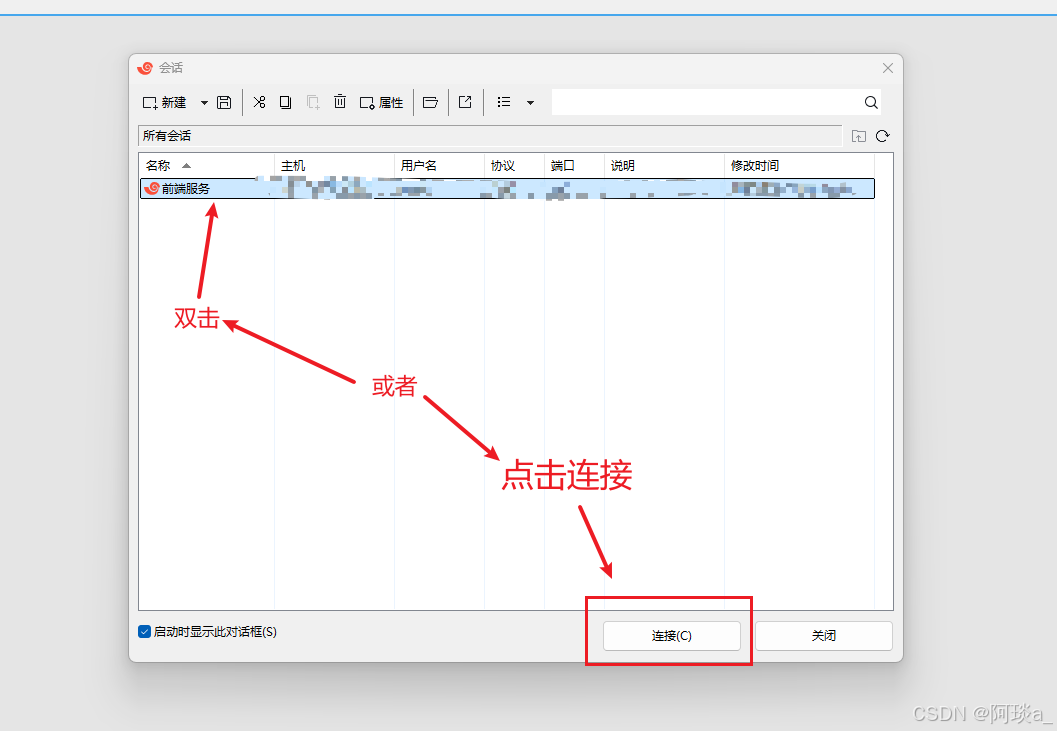
Task: Click the search magnifier icon
Action: [870, 101]
